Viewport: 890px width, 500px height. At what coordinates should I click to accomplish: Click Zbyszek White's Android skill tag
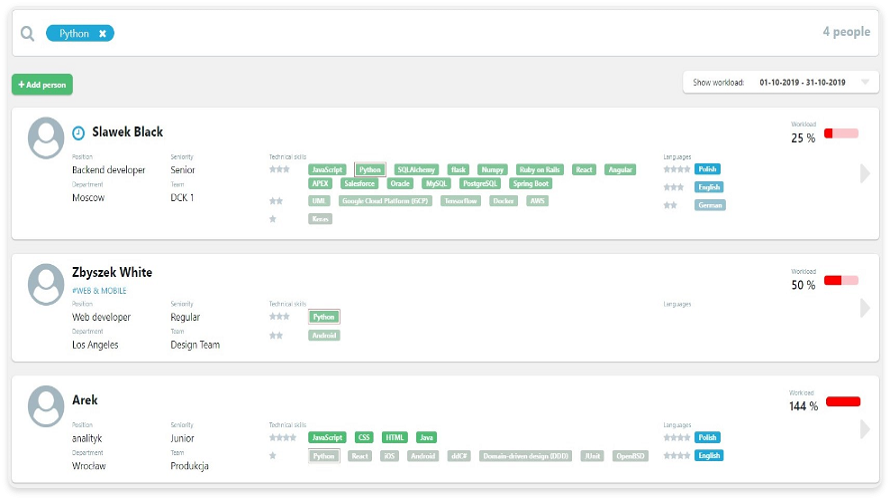324,336
